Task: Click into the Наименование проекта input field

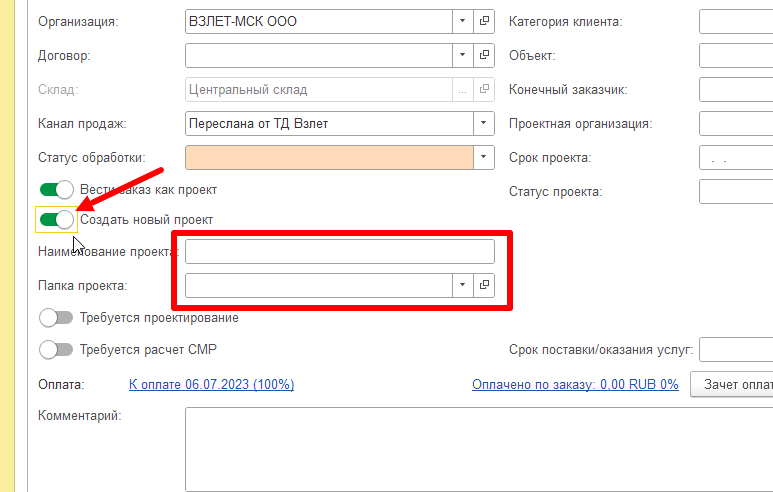Action: pos(340,251)
